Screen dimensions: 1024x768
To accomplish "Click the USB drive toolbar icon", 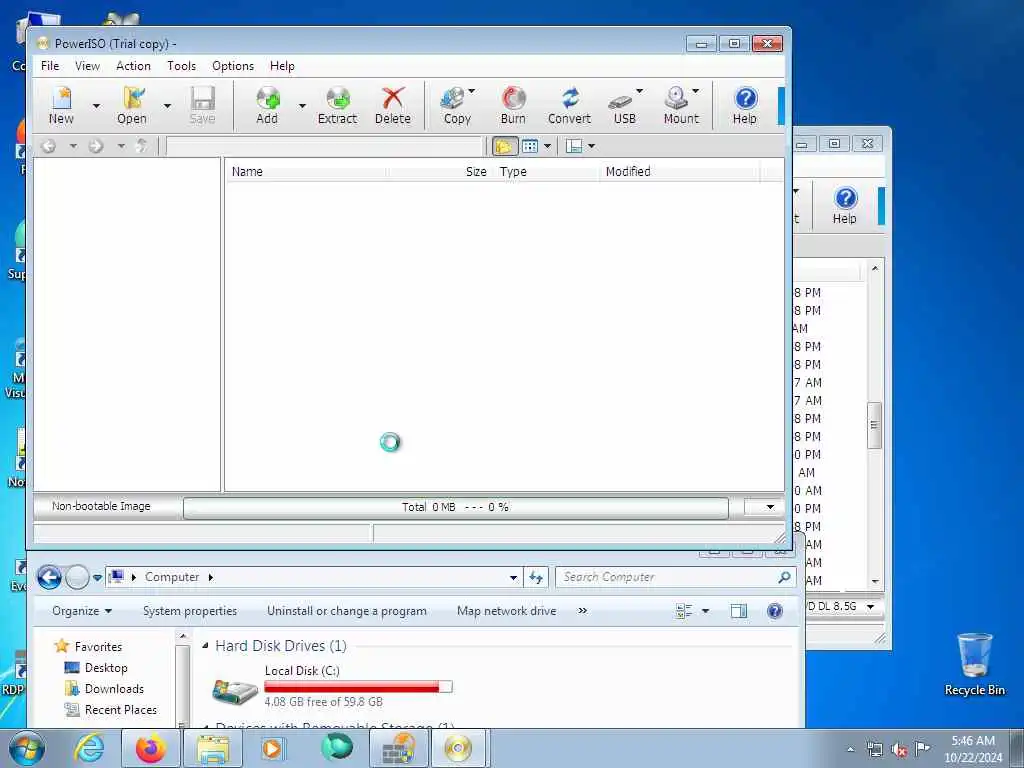I will (624, 105).
